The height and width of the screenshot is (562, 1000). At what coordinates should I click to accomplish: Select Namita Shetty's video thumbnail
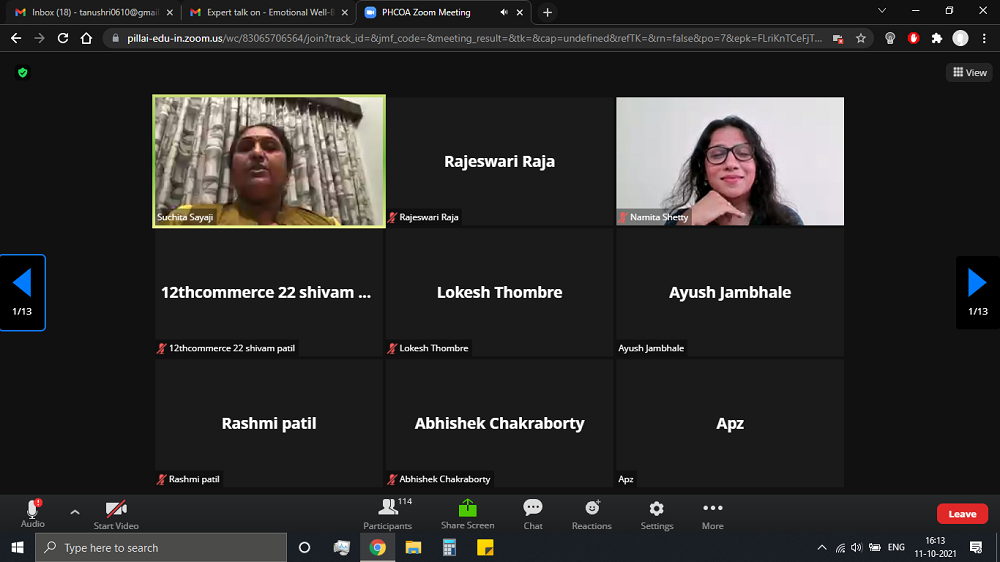click(730, 161)
